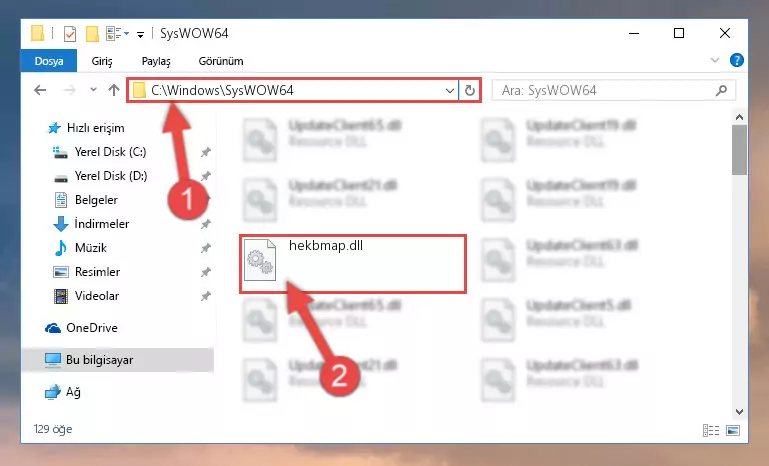769x466 pixels.
Task: Select Yerel Disk (C:) in sidebar
Action: (110, 152)
